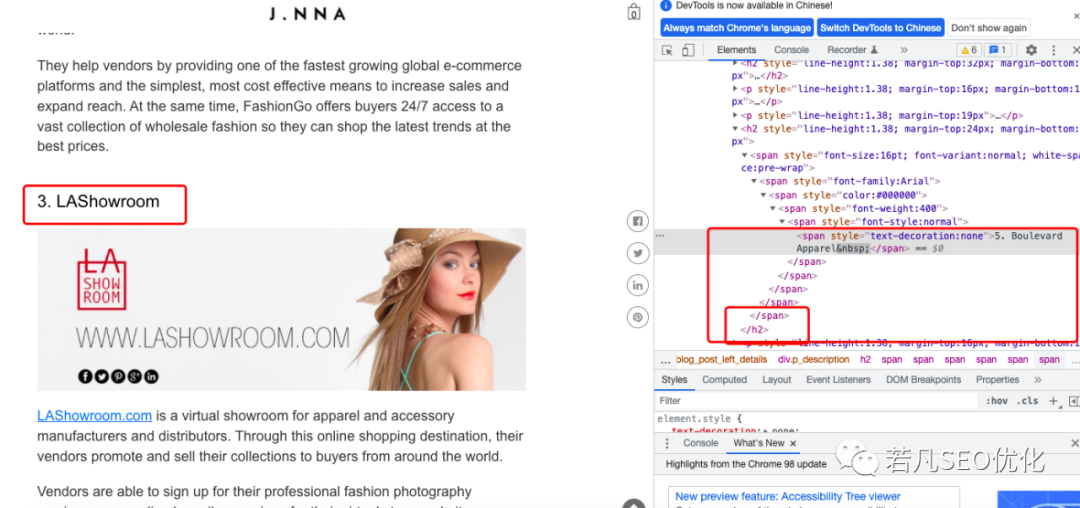Collapse the span font-family:Arial node
Image resolution: width=1080 pixels, height=508 pixels.
(x=754, y=181)
